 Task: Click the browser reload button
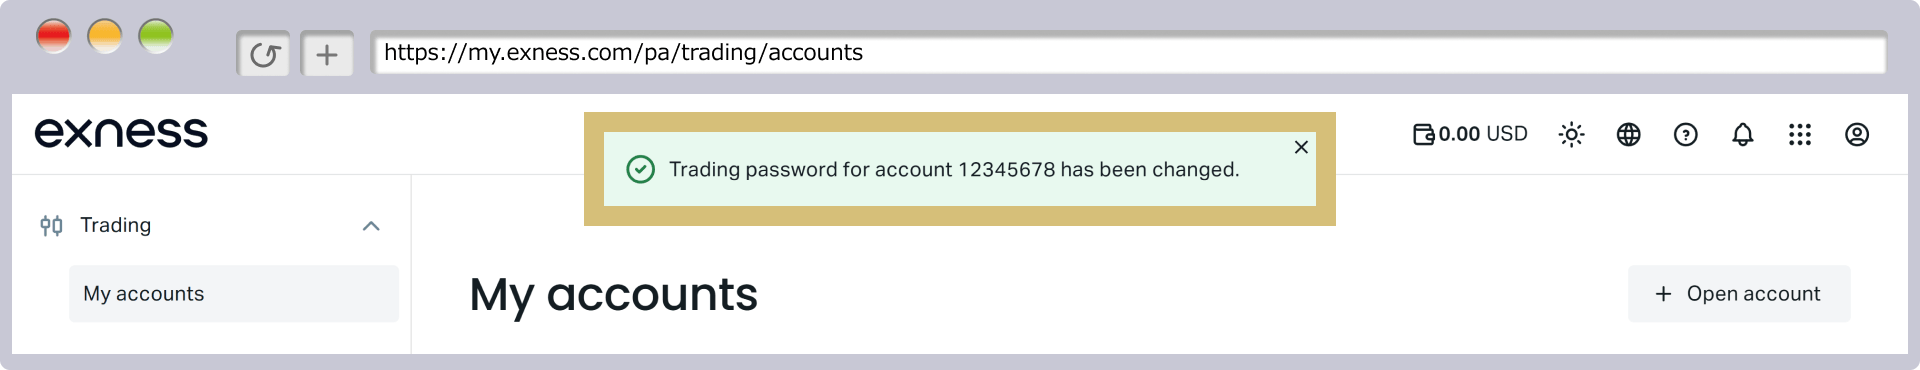pyautogui.click(x=264, y=54)
